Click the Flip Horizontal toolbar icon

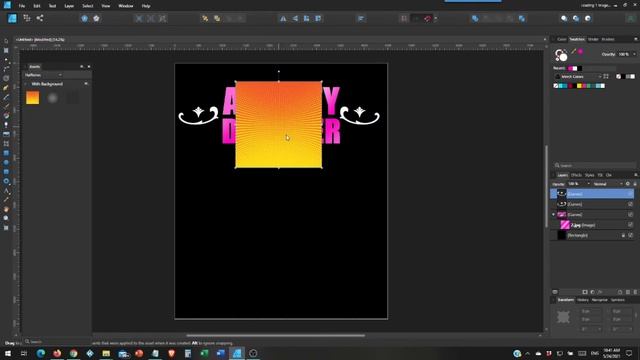[283, 18]
